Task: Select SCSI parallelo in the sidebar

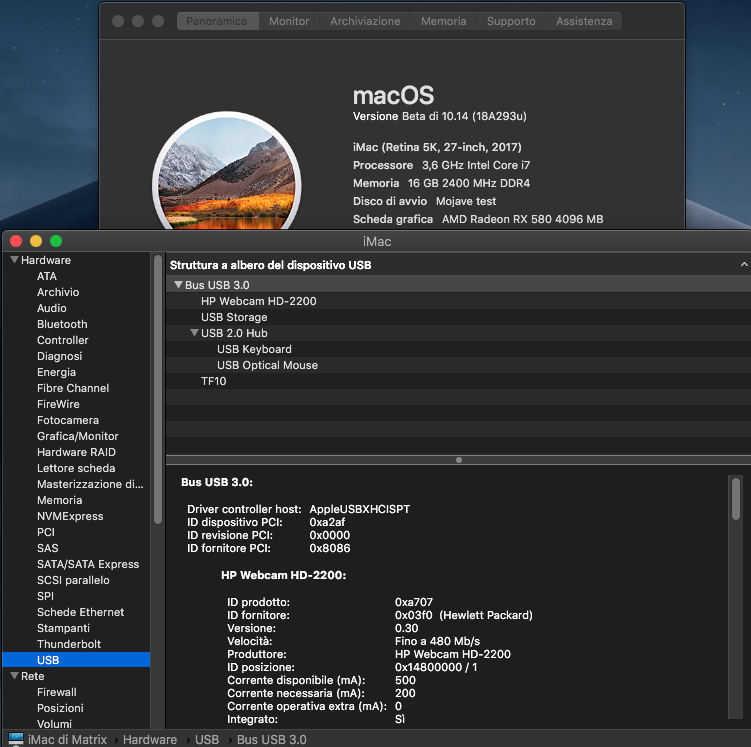Action: 73,580
